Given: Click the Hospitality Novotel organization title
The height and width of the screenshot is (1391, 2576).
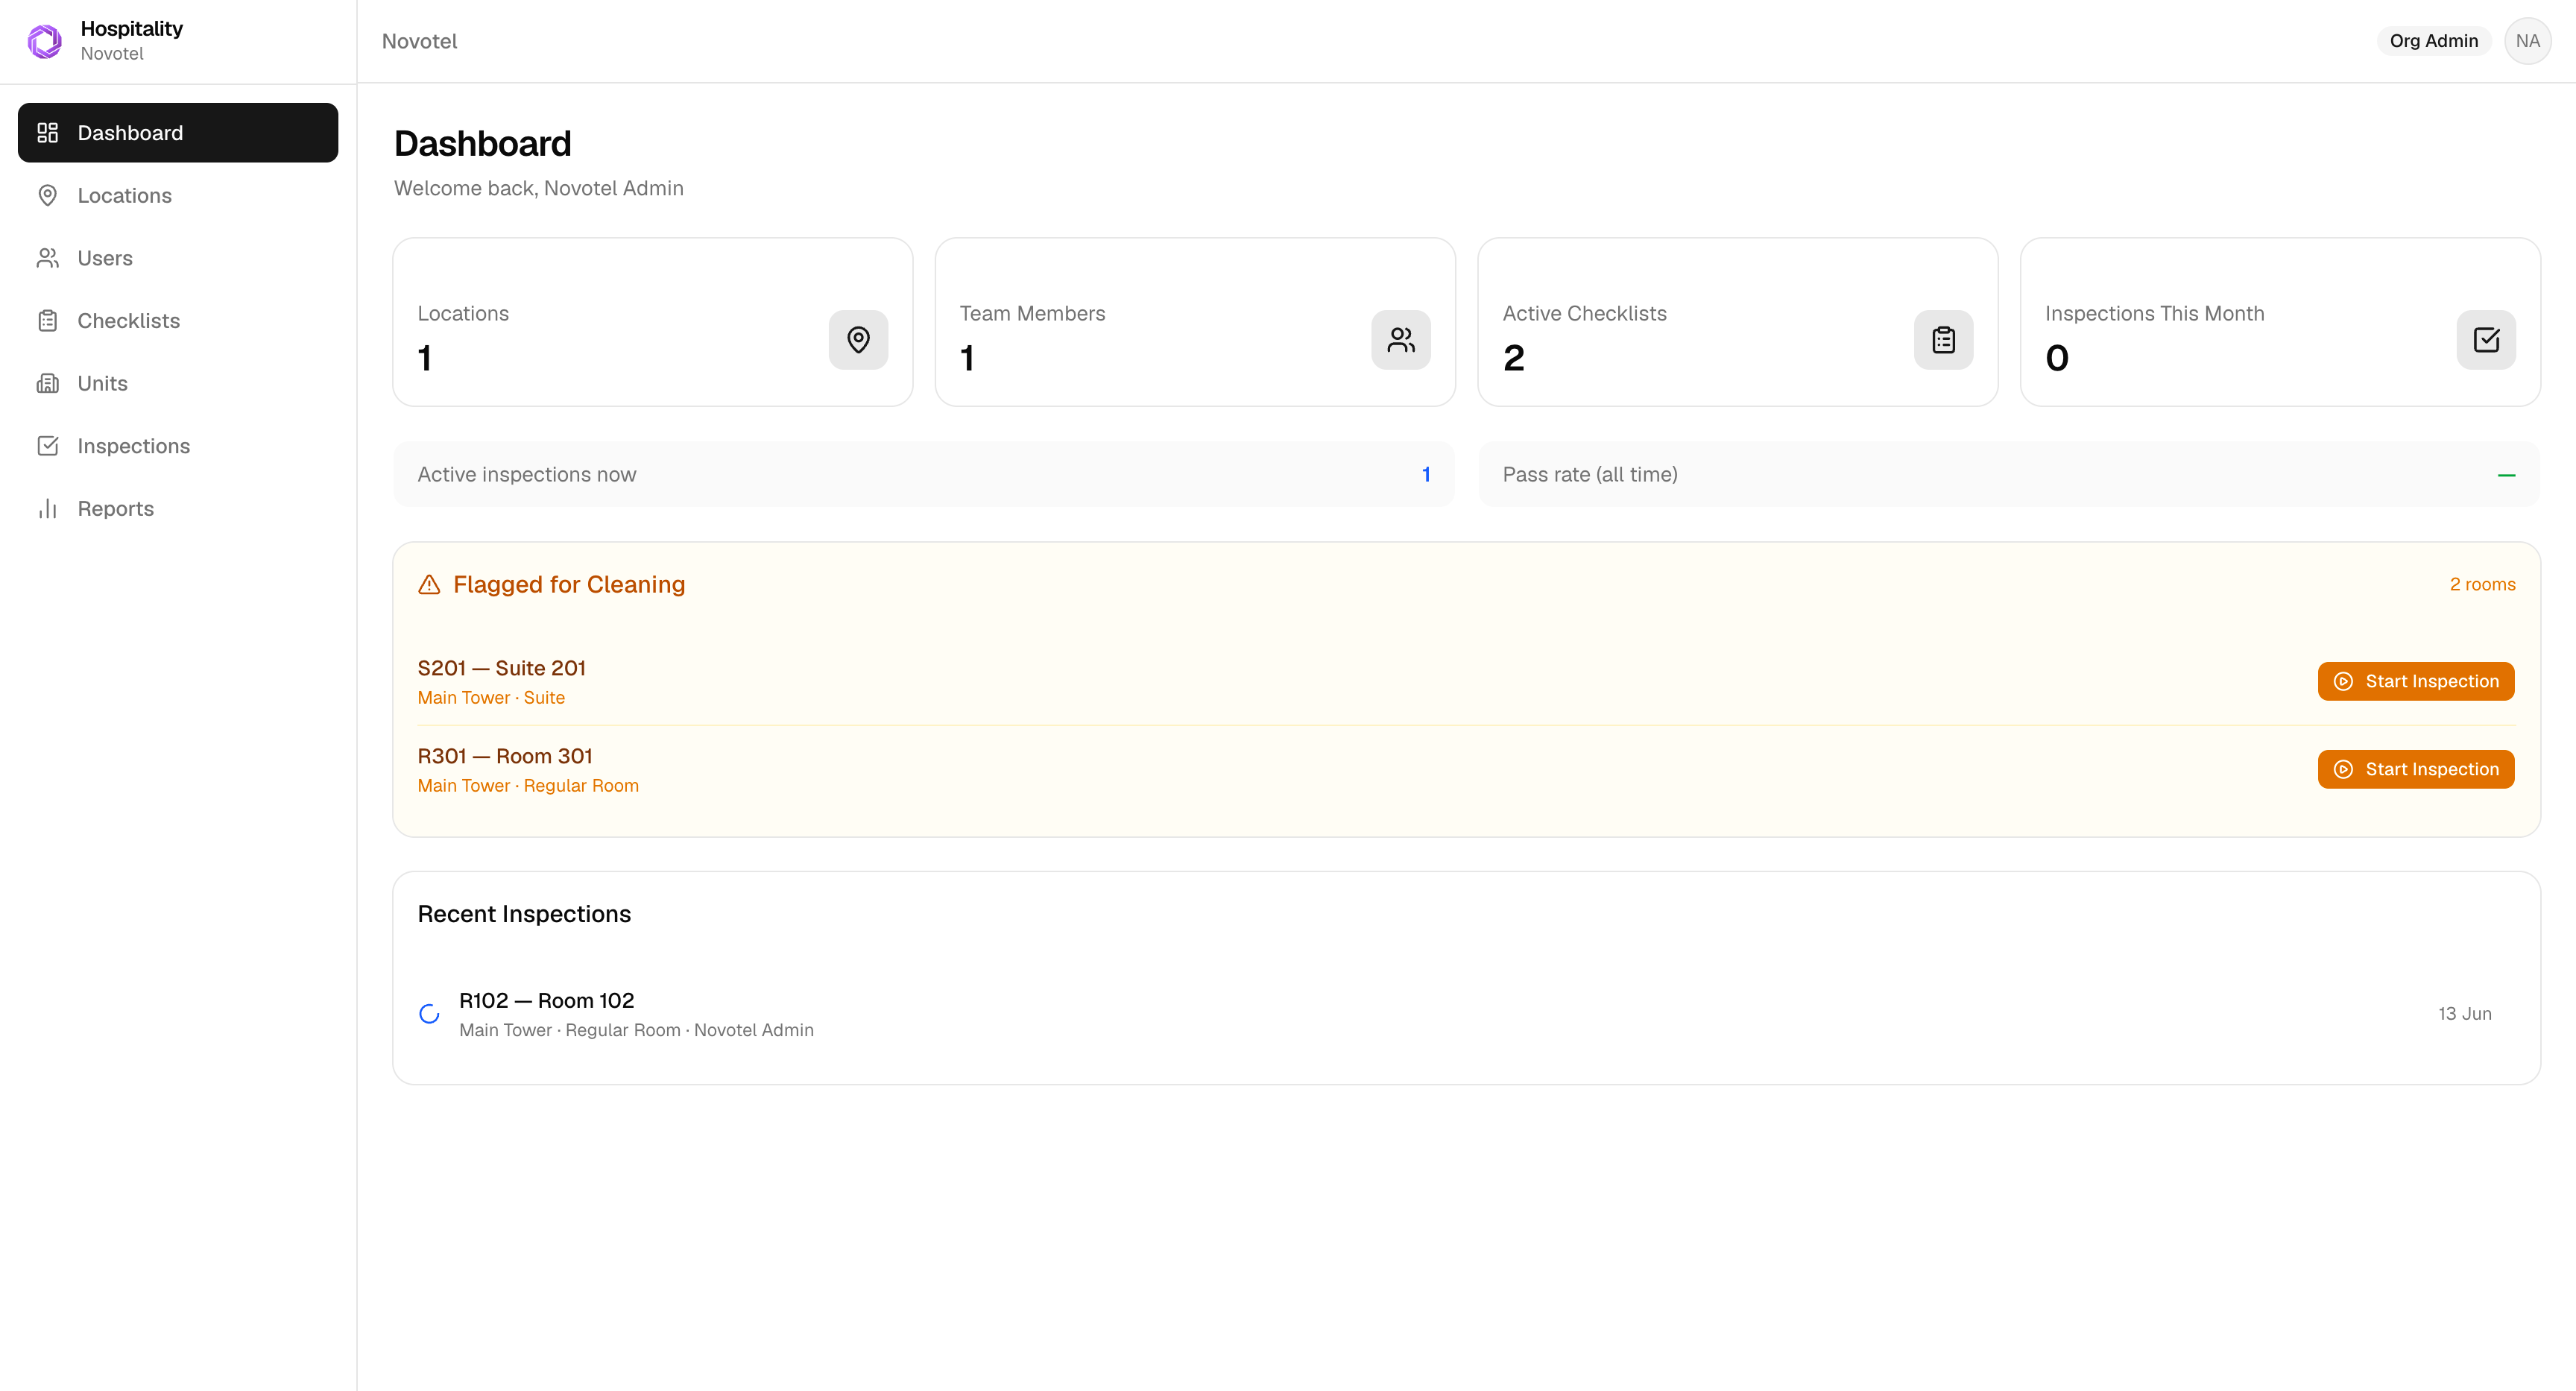Looking at the screenshot, I should (x=132, y=41).
